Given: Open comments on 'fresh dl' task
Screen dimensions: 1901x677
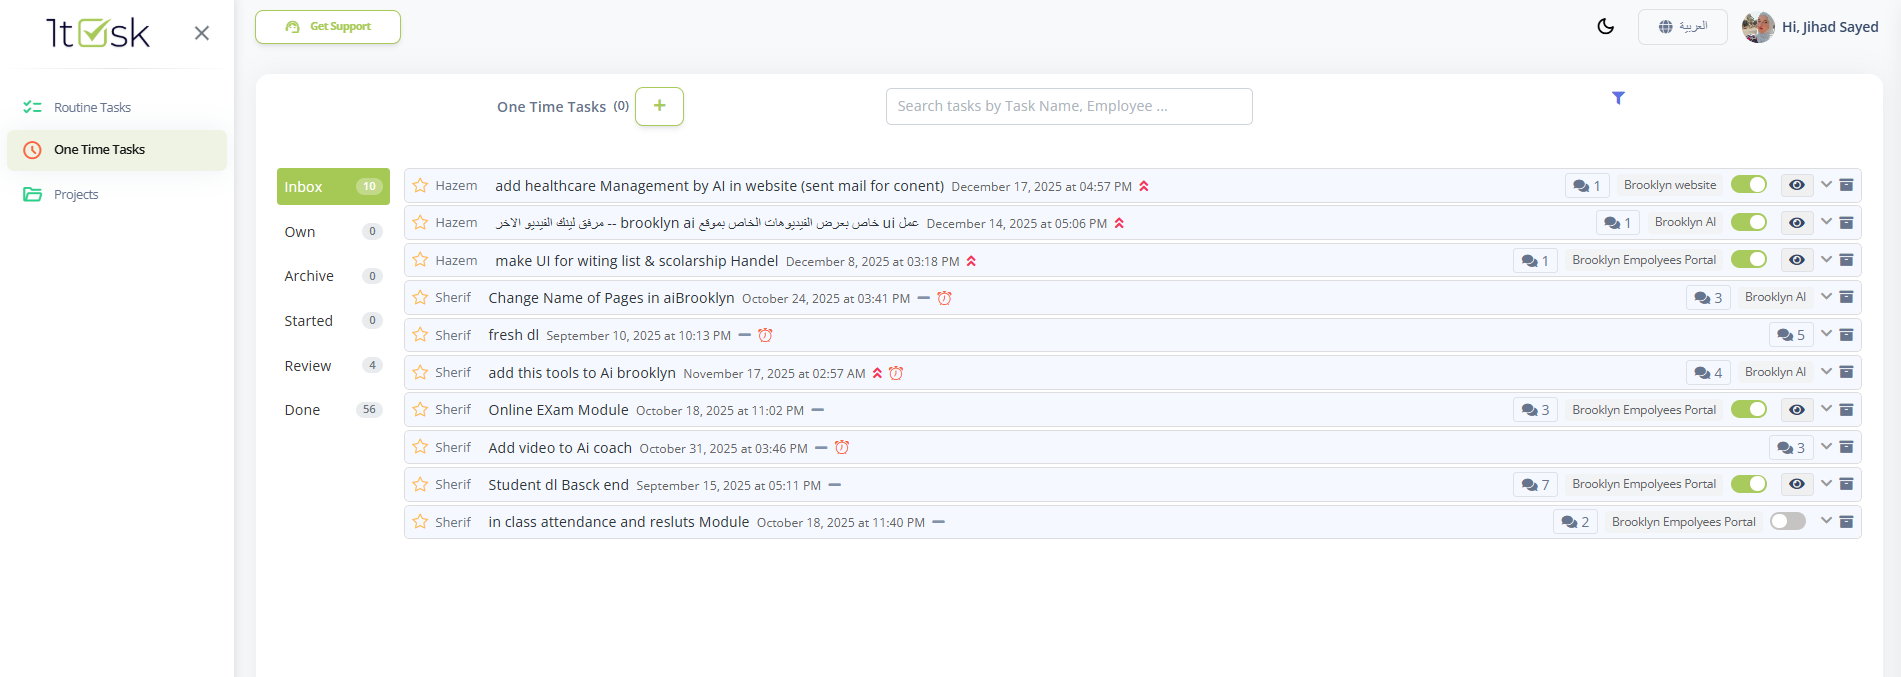Looking at the screenshot, I should point(1791,335).
